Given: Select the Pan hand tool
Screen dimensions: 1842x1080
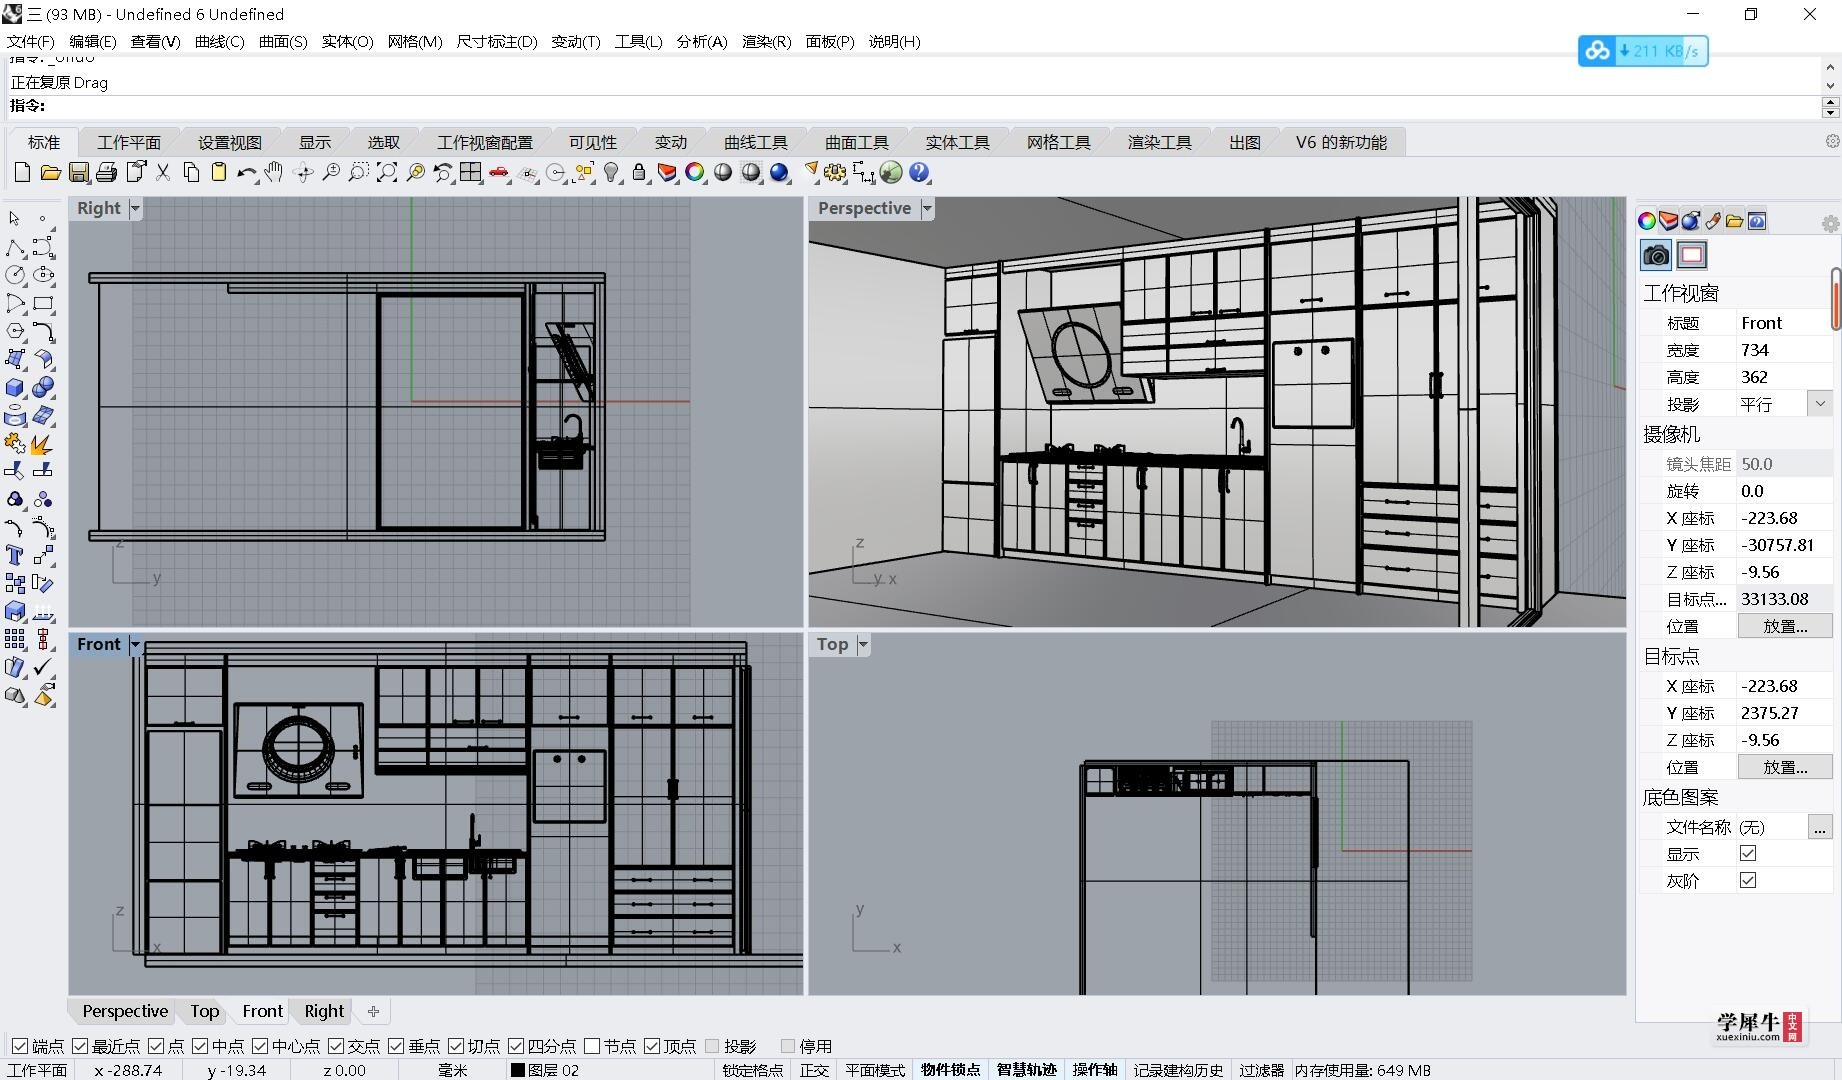Looking at the screenshot, I should point(274,173).
